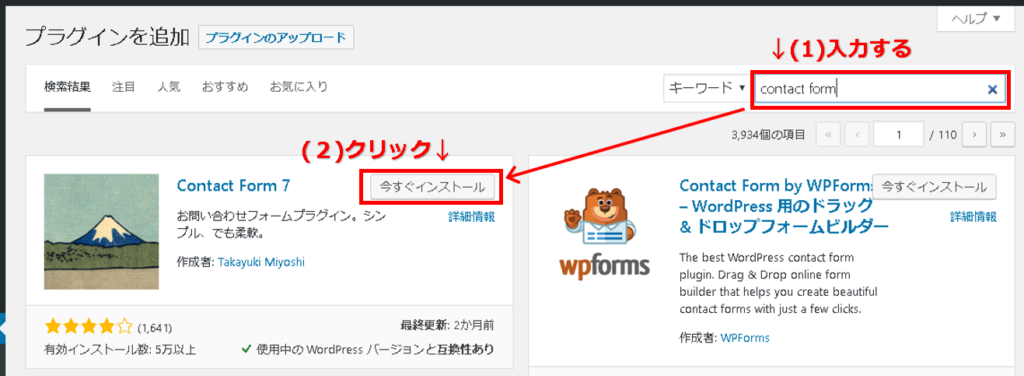Select the 検索結果 tab

pyautogui.click(x=67, y=87)
